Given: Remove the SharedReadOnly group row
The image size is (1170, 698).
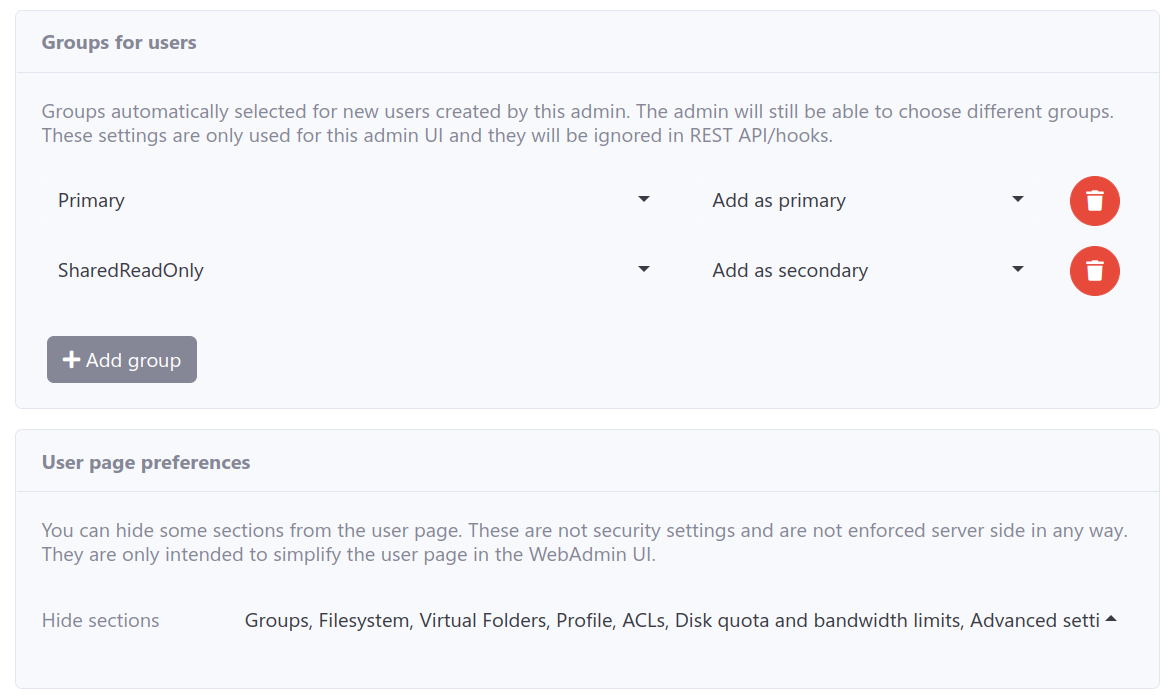Looking at the screenshot, I should [1094, 271].
